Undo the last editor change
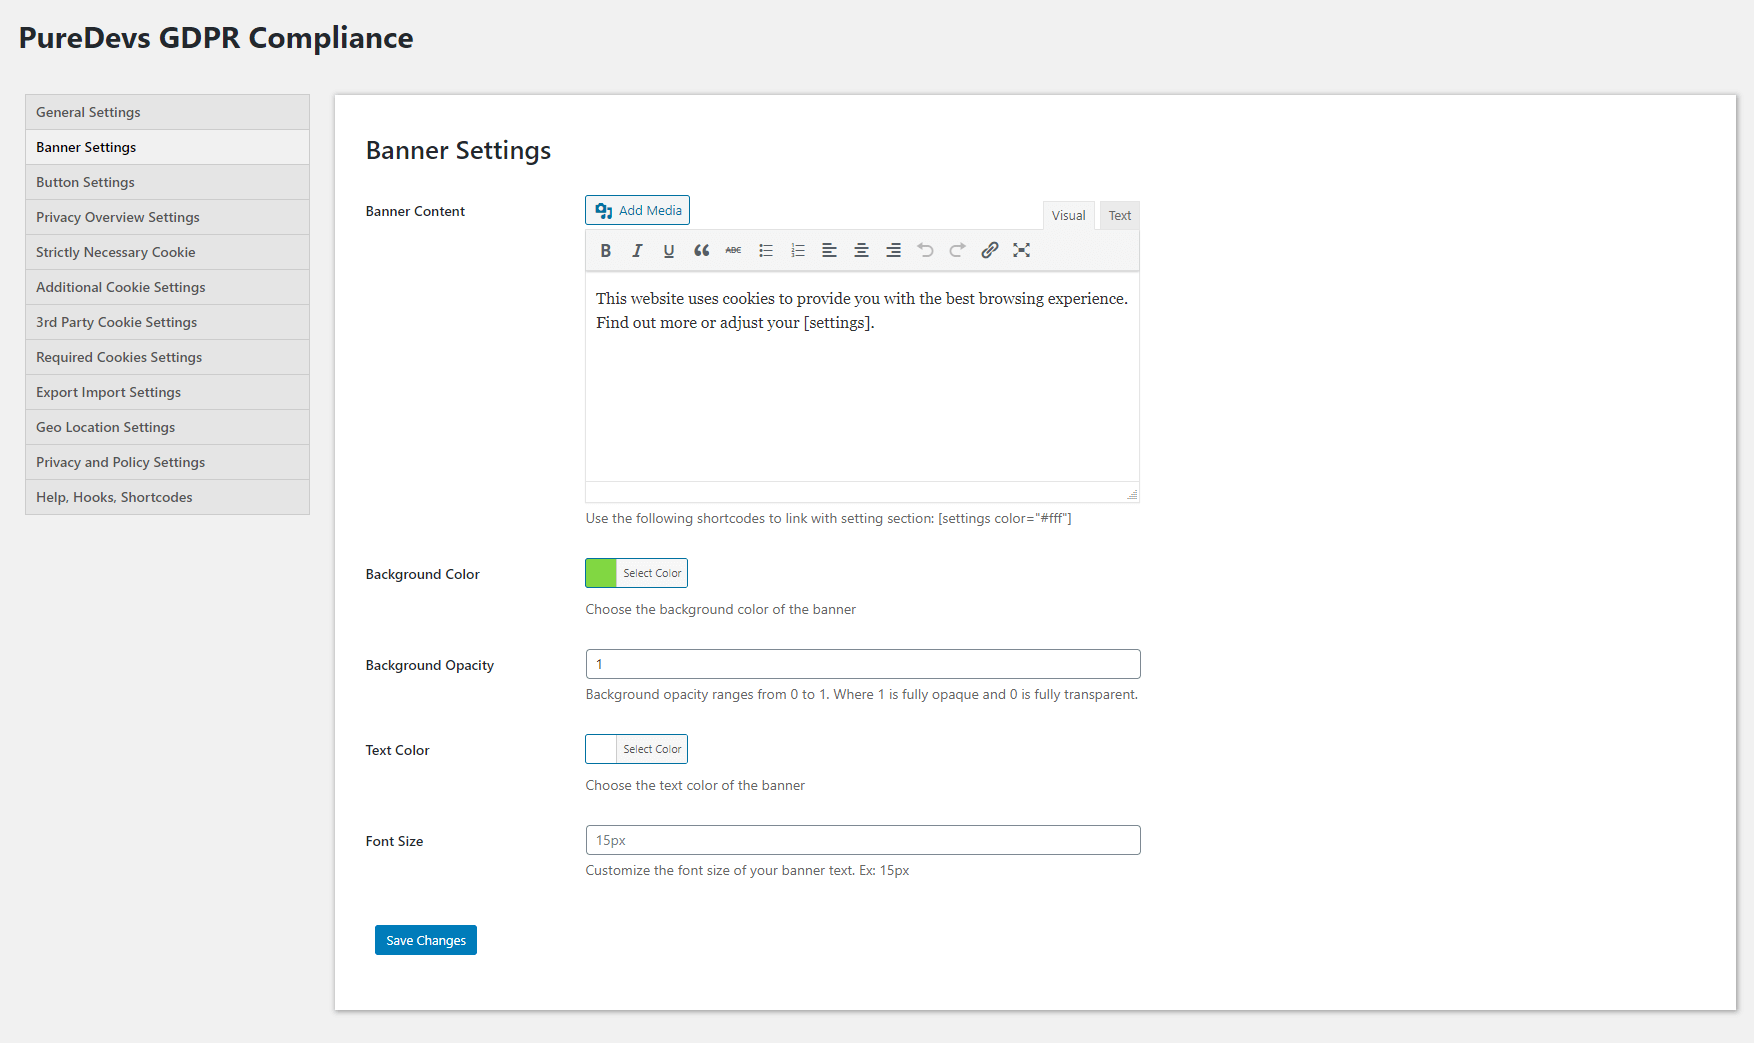This screenshot has width=1754, height=1043. pos(925,250)
